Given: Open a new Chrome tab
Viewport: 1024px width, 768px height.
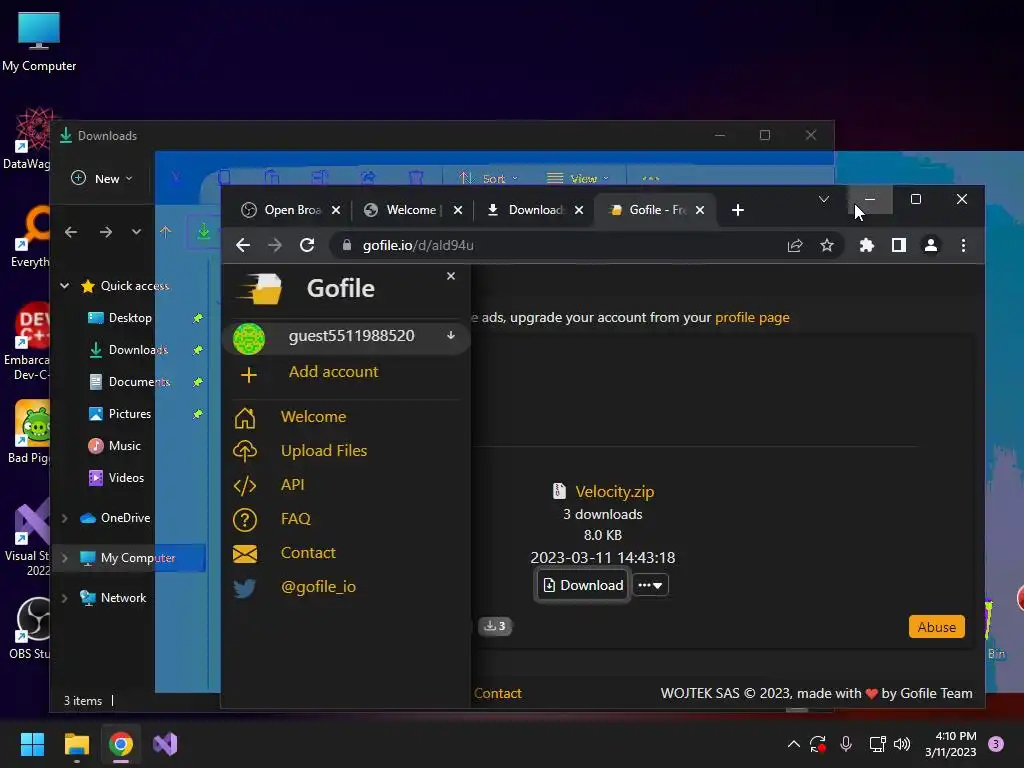Looking at the screenshot, I should (x=738, y=210).
